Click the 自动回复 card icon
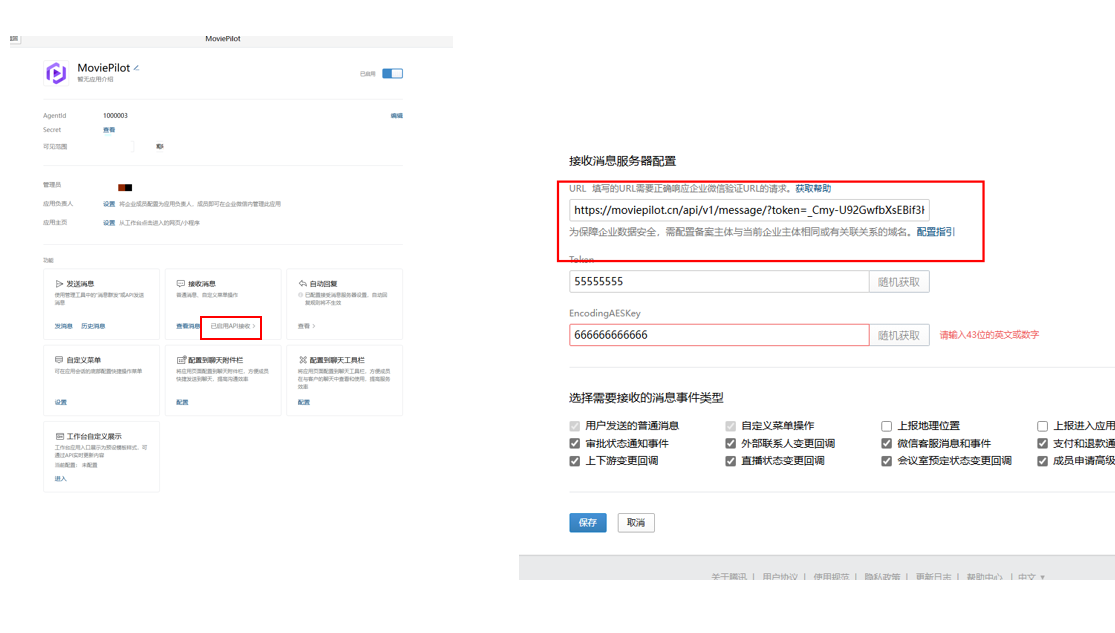 pyautogui.click(x=303, y=284)
